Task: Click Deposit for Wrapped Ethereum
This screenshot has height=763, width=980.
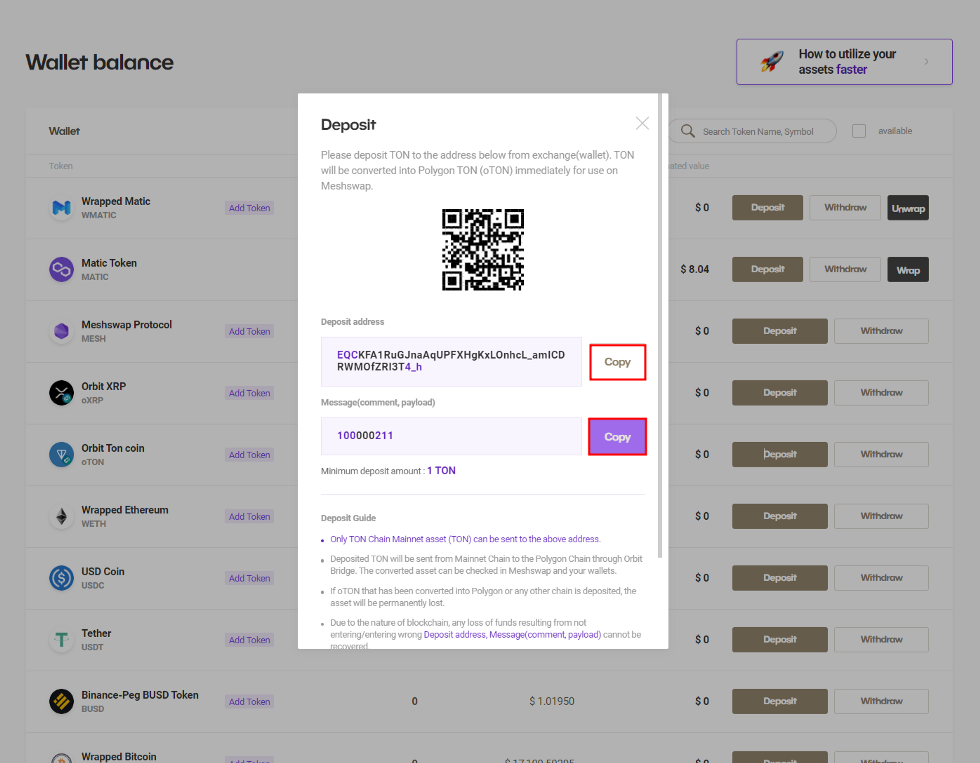Action: pos(780,516)
